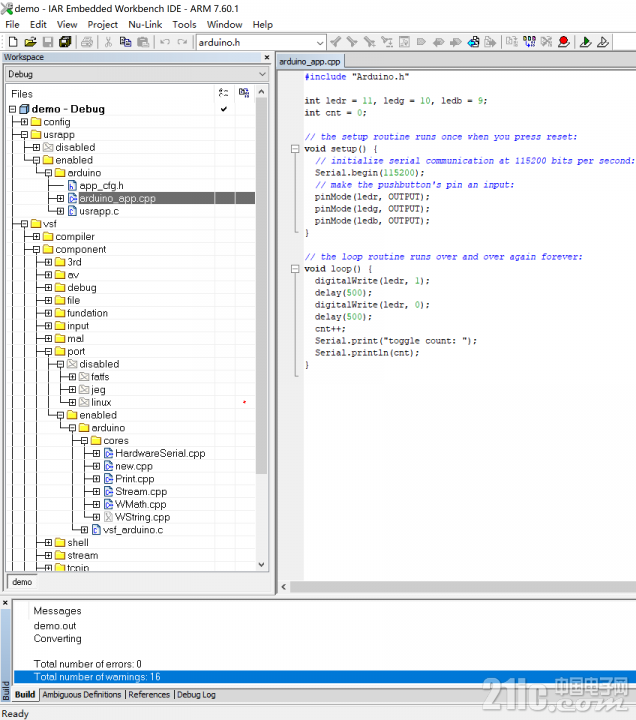Select the arduino_app.cpp editor tab
This screenshot has height=720, width=636.
310,62
